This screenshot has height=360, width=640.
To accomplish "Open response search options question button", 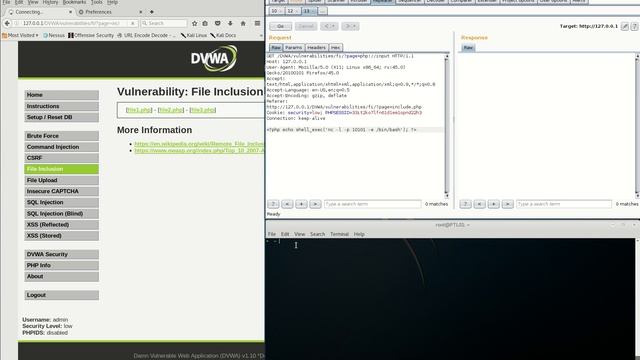I will pyautogui.click(x=465, y=204).
